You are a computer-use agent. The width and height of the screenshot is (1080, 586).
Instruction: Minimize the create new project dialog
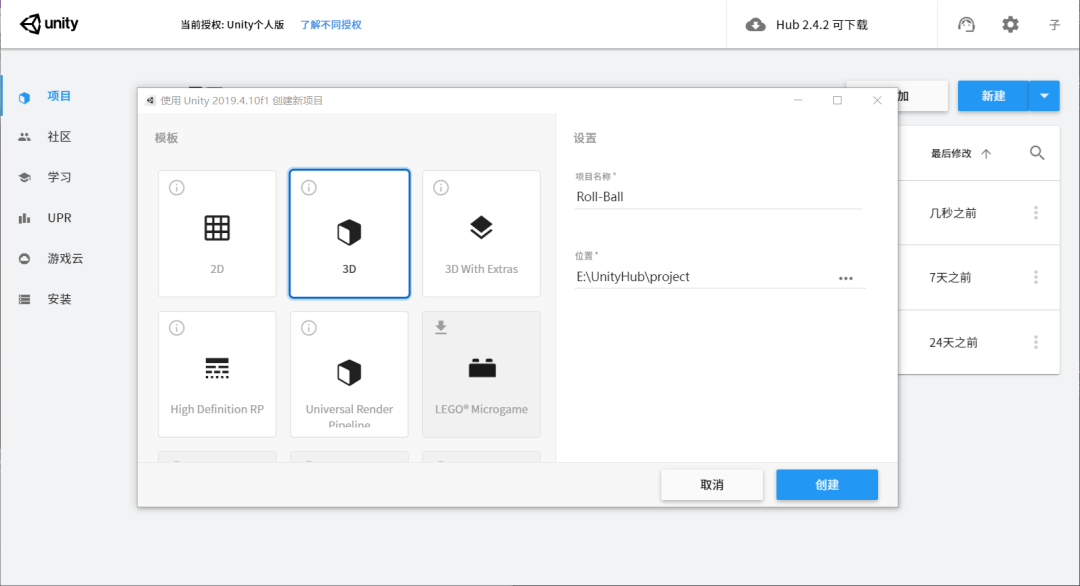pos(798,101)
